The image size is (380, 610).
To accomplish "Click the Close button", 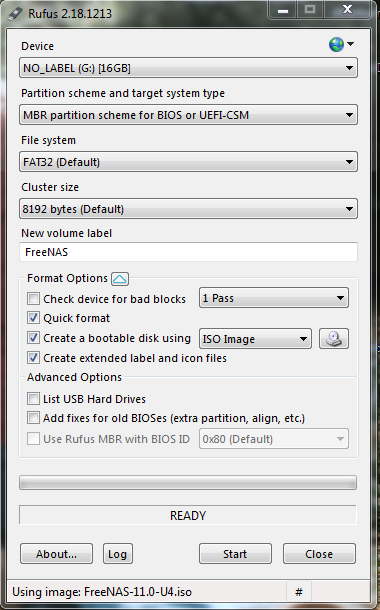I will coord(319,554).
